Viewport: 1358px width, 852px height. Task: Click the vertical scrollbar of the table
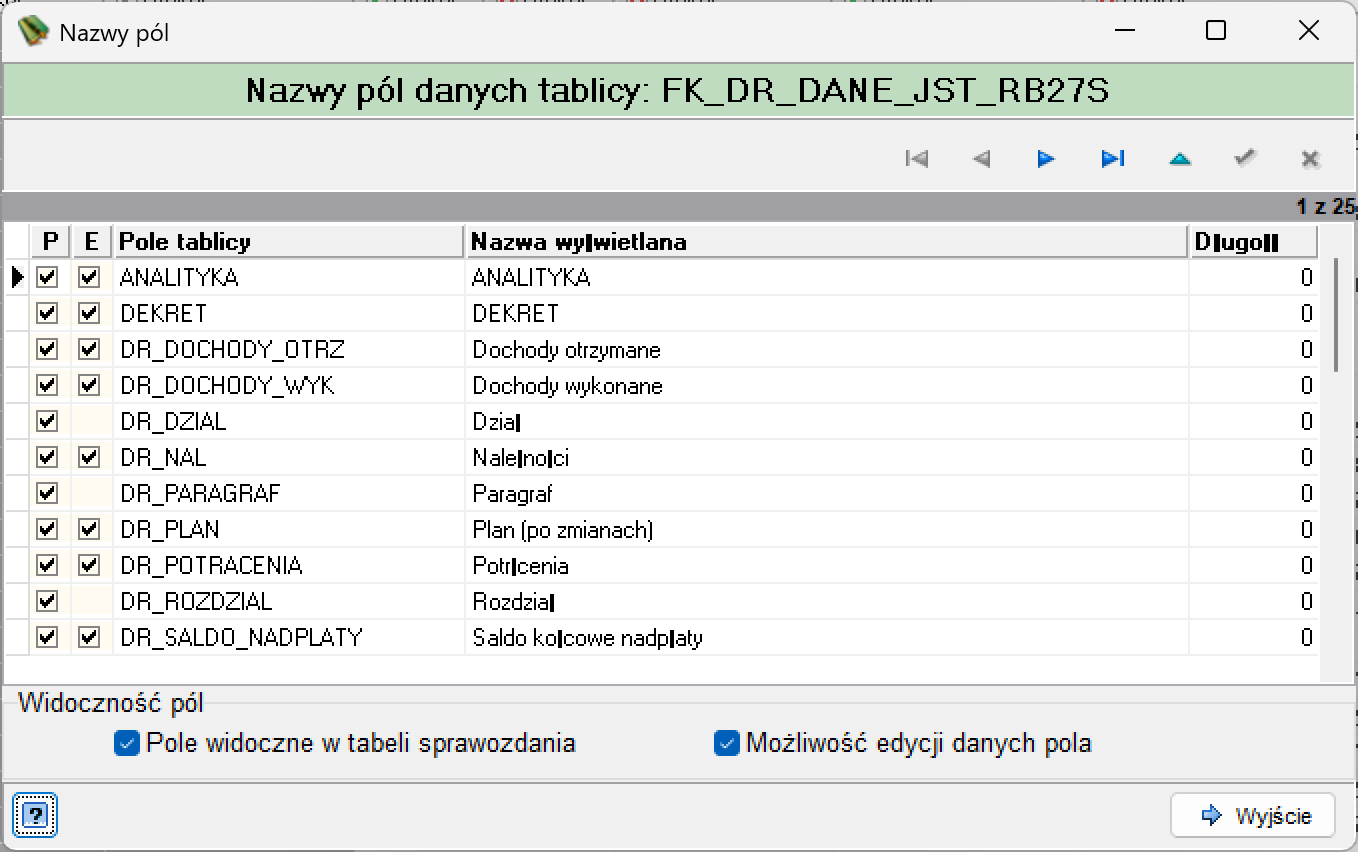point(1337,460)
